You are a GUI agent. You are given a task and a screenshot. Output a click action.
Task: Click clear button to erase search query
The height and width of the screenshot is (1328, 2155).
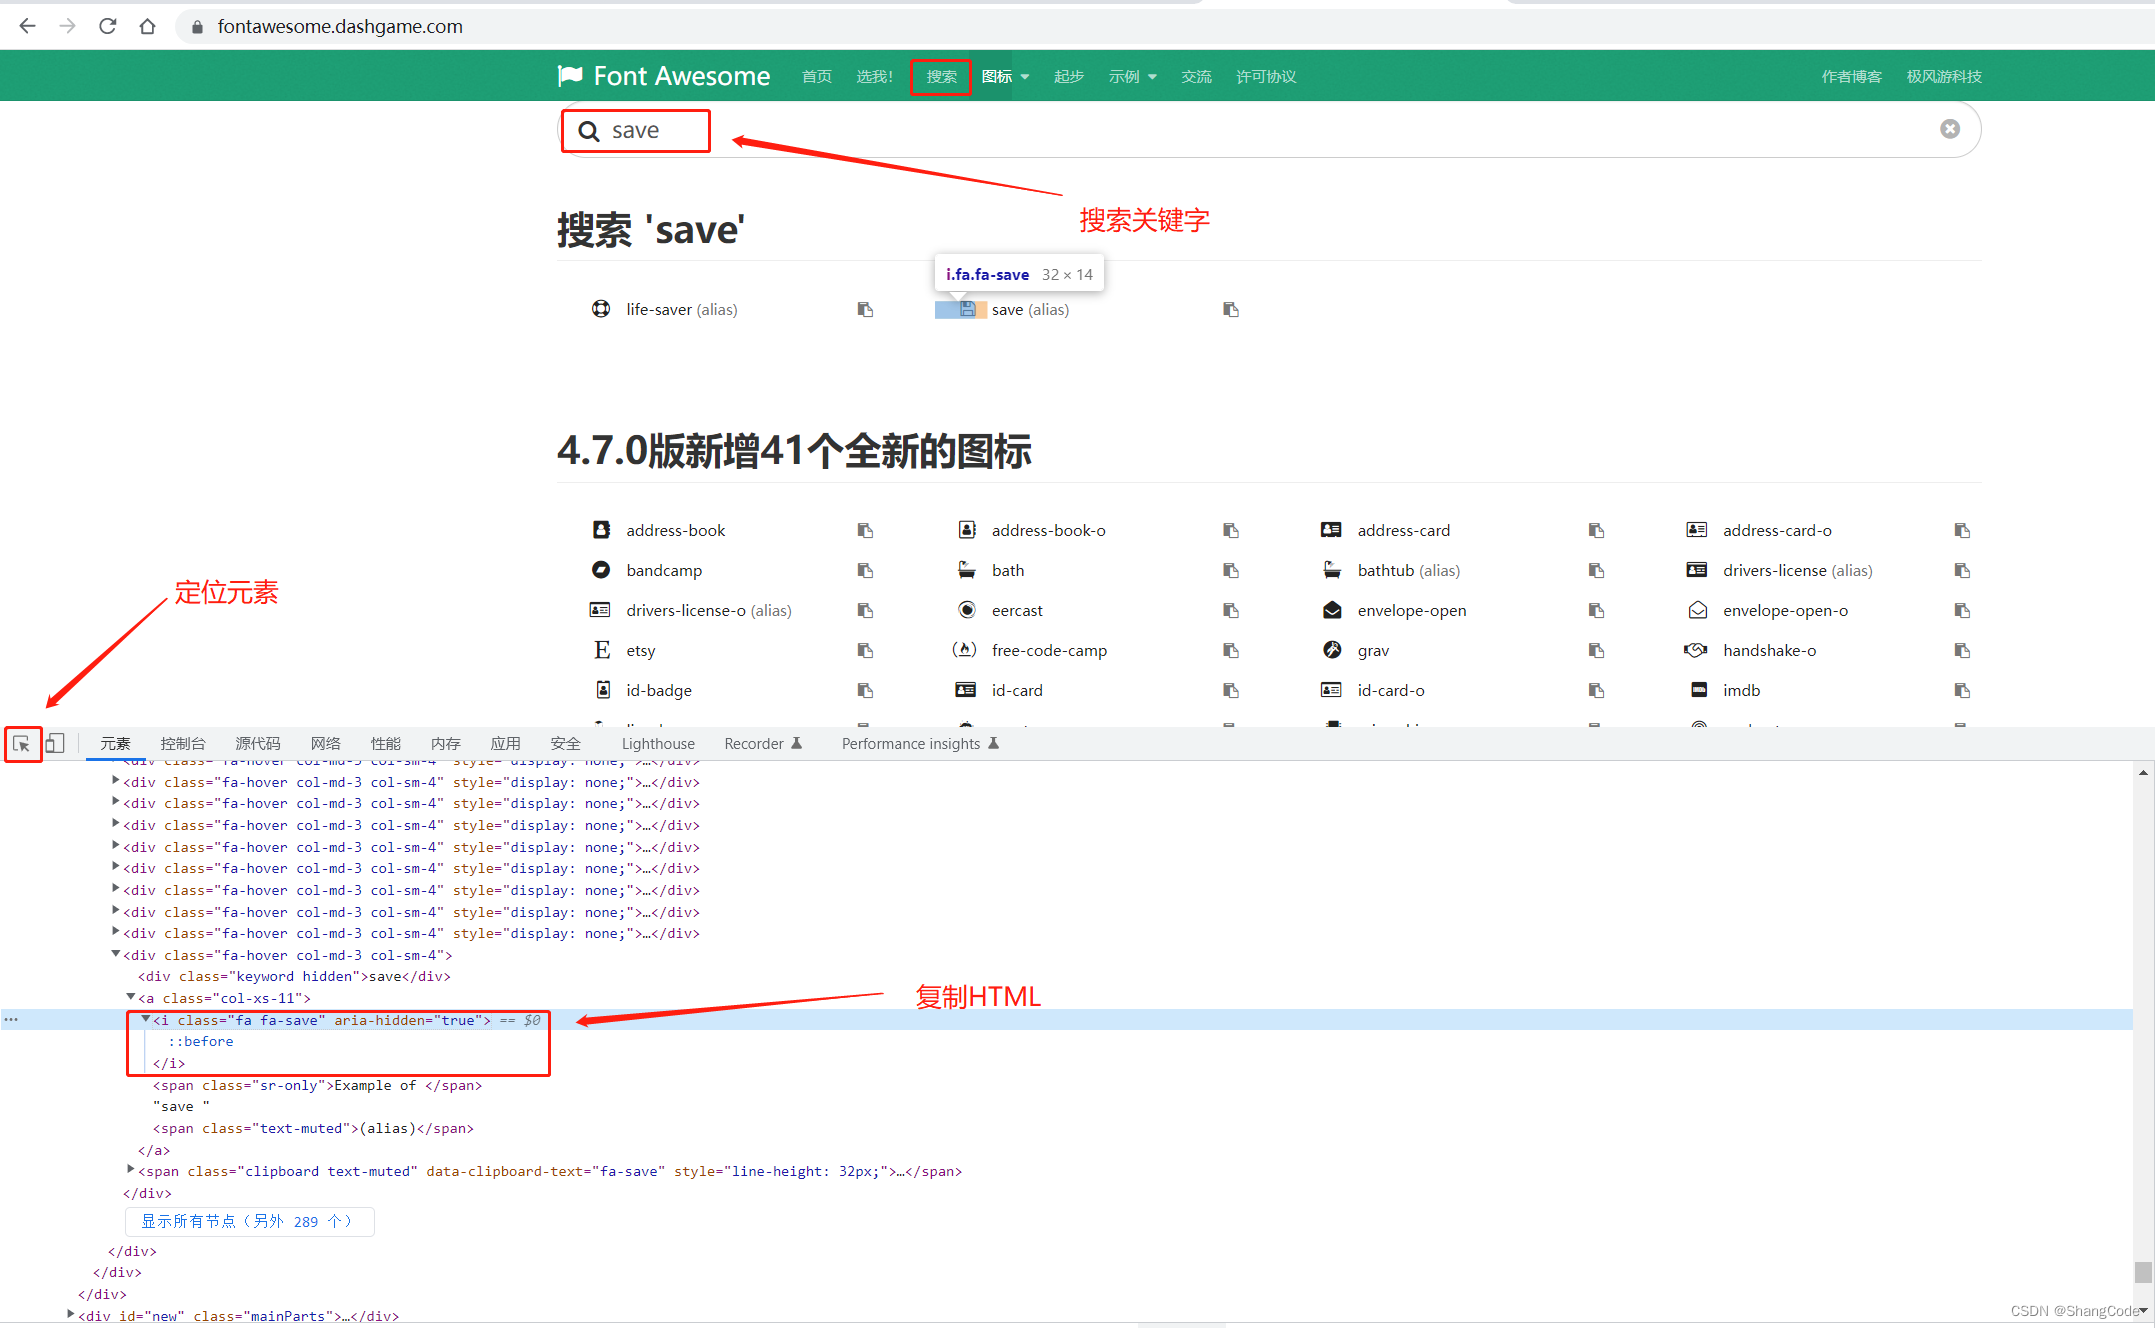[1949, 128]
